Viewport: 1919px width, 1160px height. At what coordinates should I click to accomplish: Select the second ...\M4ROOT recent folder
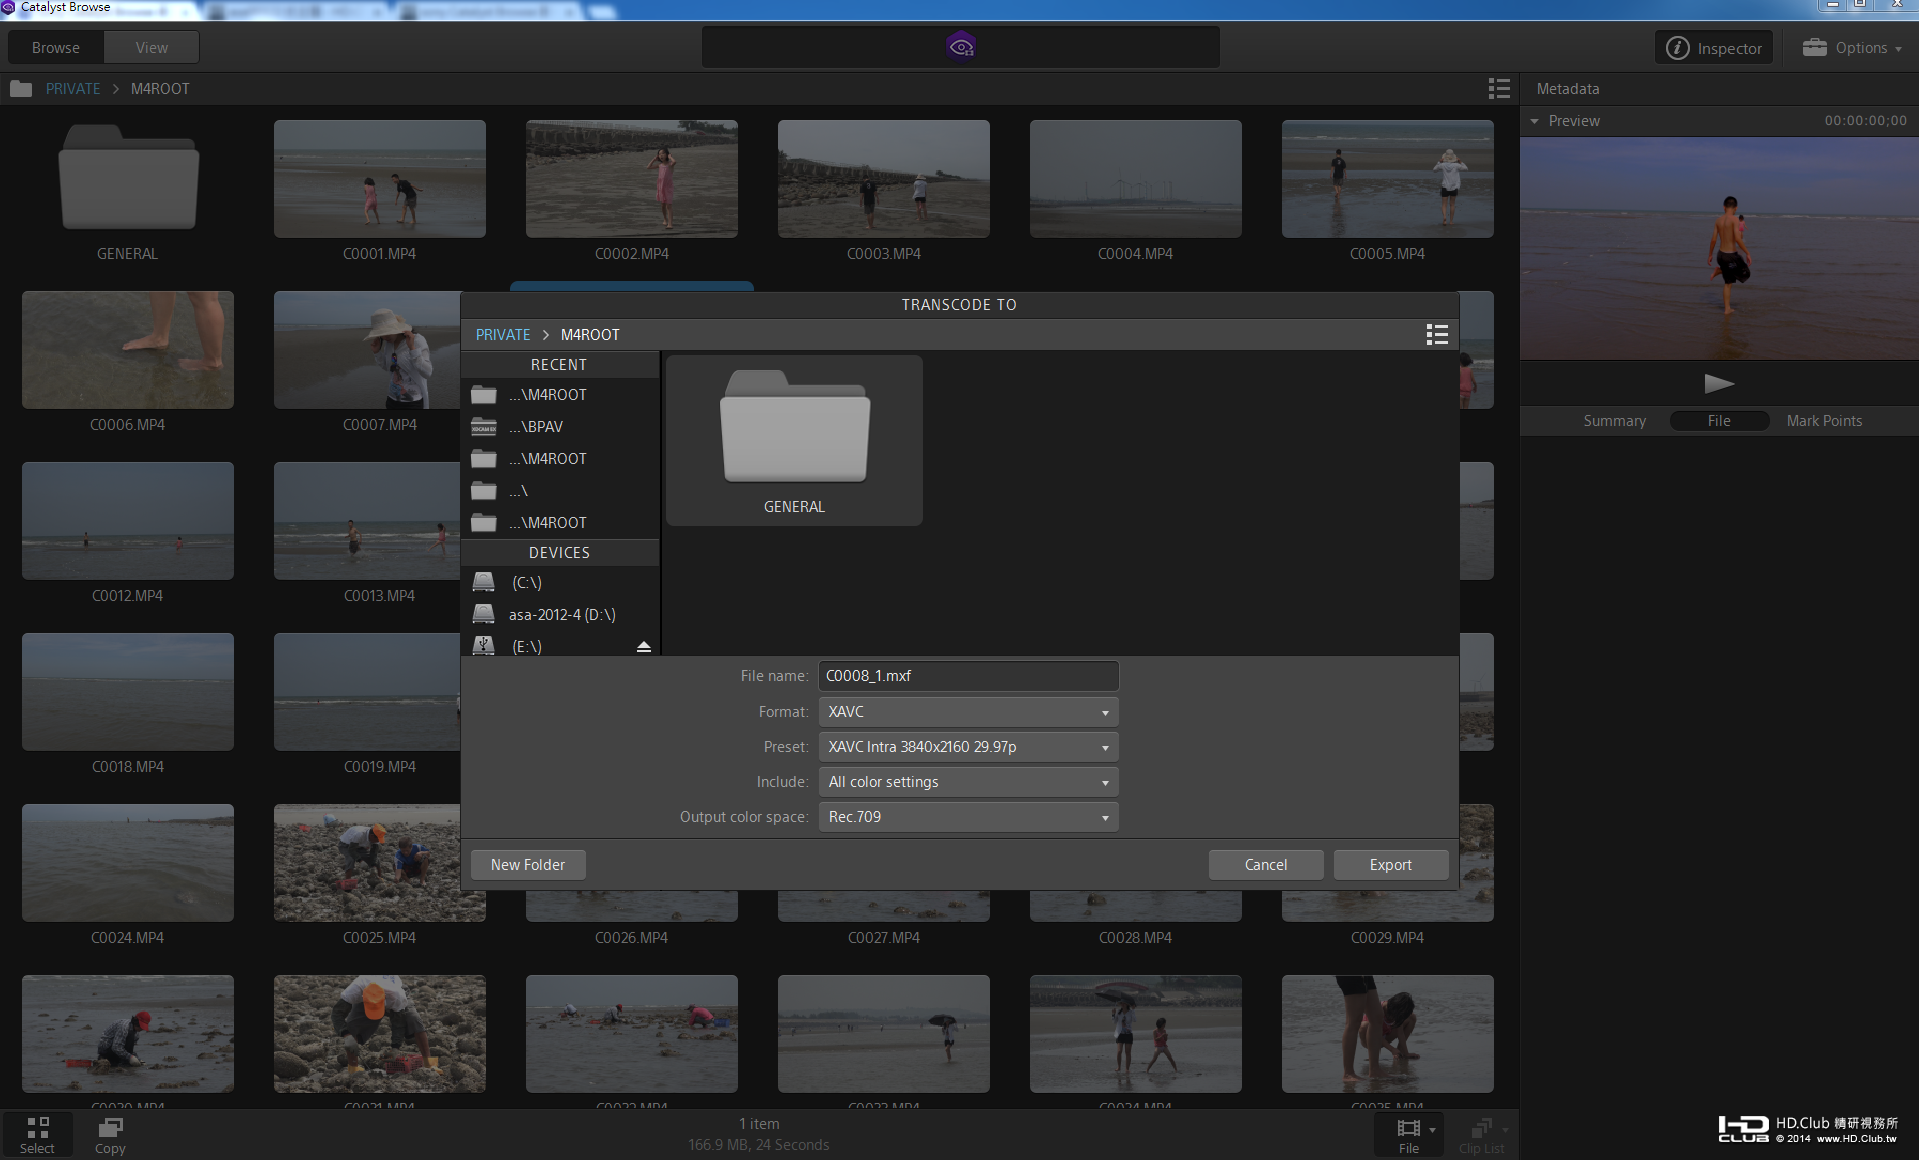(x=560, y=459)
